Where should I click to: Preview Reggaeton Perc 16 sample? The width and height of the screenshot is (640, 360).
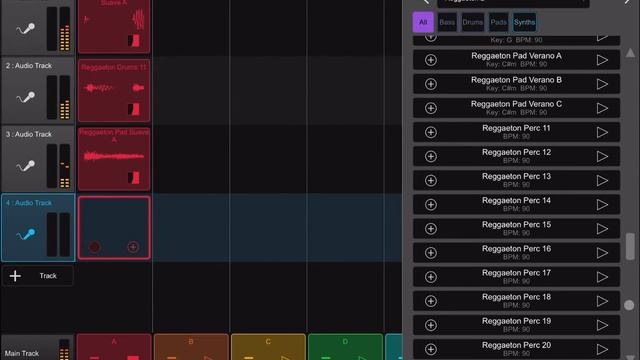coord(602,253)
